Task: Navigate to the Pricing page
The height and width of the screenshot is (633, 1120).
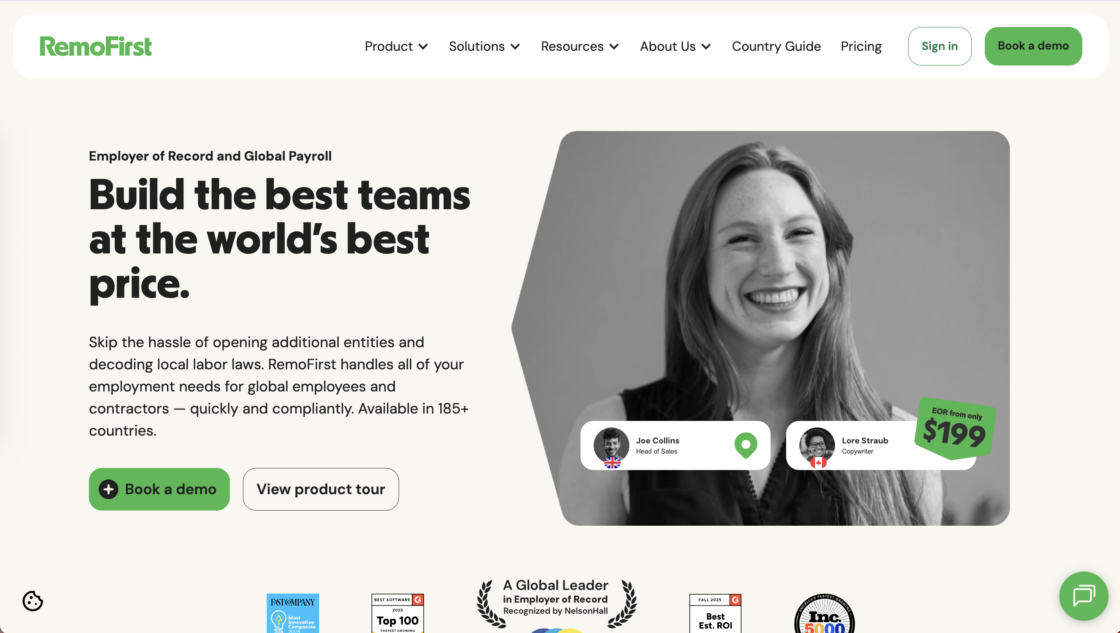Action: (x=861, y=46)
